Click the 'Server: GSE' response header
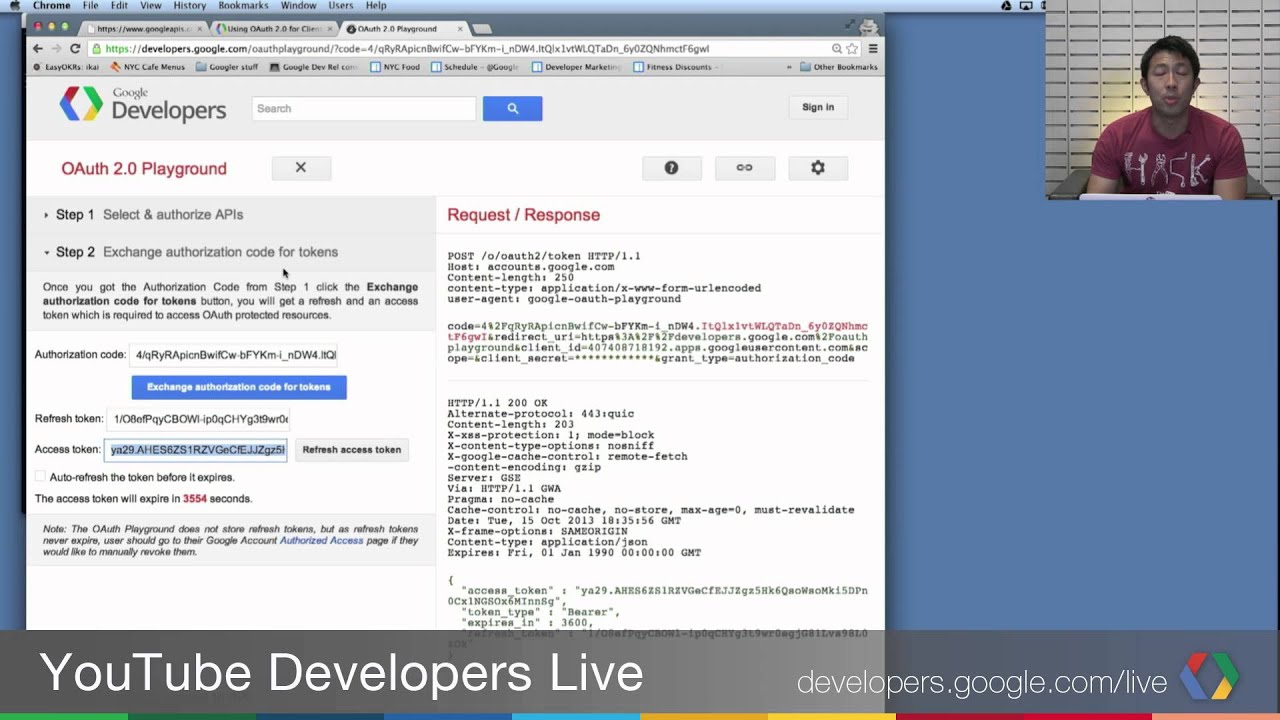This screenshot has width=1280, height=720. pos(483,478)
